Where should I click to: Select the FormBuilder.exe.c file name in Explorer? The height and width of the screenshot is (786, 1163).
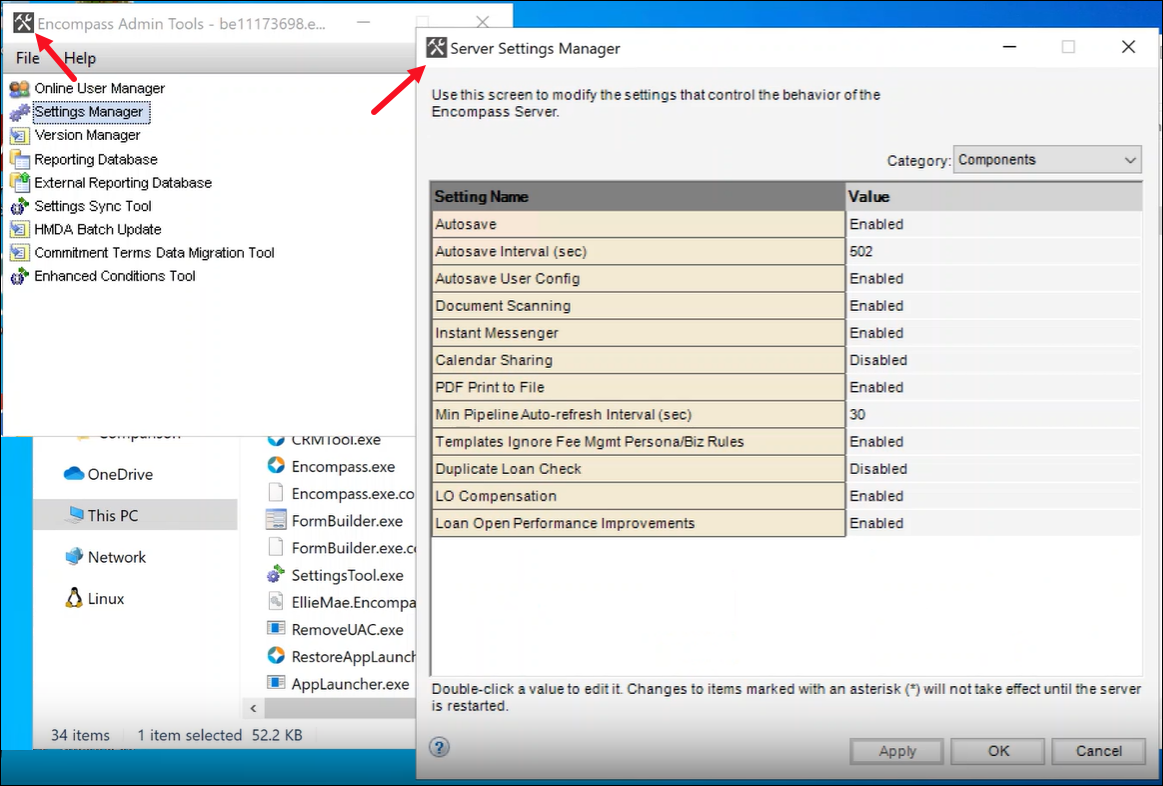tap(354, 547)
